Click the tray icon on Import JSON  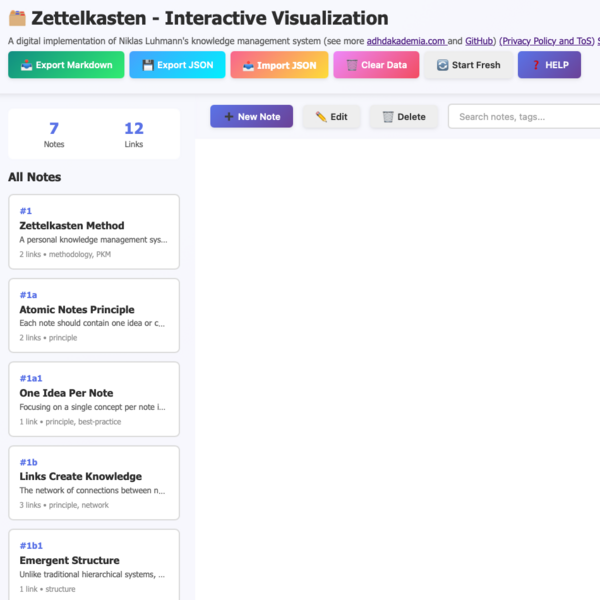pos(248,65)
